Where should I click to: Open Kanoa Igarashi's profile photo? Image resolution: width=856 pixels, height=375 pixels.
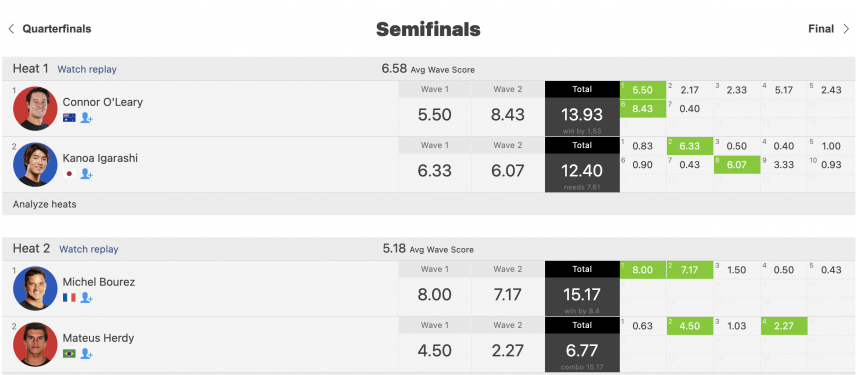(x=35, y=164)
